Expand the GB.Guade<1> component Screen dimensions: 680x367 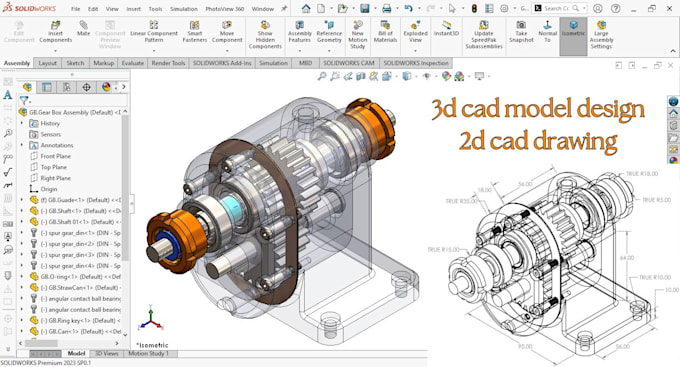[x=22, y=200]
